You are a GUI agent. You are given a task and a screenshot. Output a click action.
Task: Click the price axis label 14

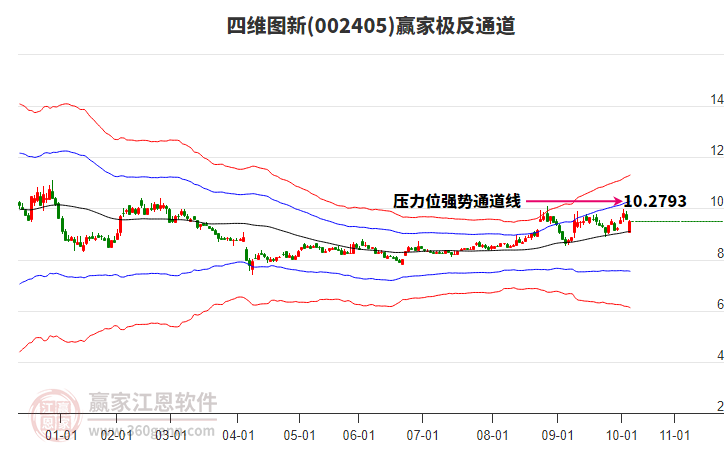click(717, 99)
